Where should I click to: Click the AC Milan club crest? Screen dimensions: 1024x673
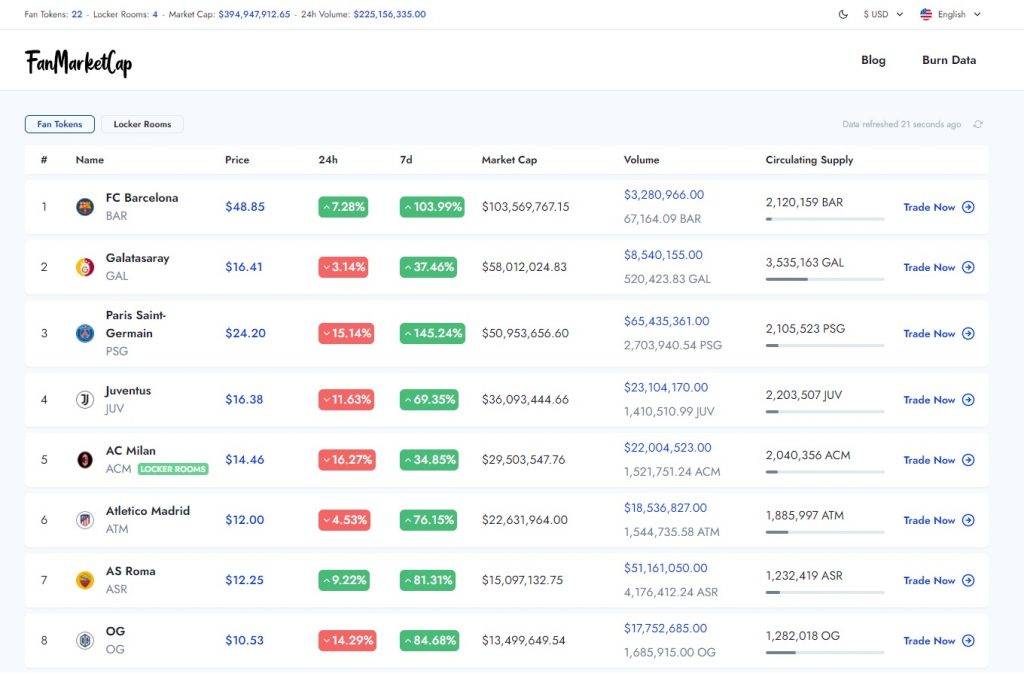coord(85,460)
